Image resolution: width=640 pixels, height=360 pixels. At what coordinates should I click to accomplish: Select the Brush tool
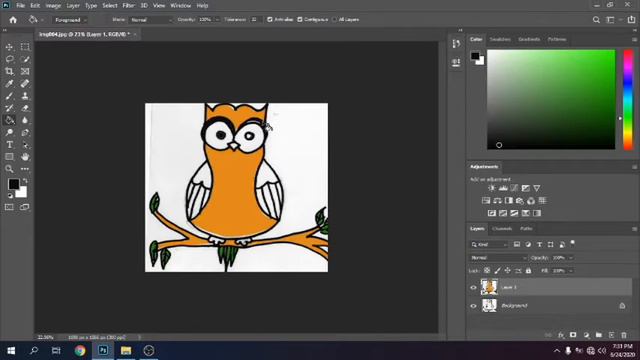coord(9,96)
